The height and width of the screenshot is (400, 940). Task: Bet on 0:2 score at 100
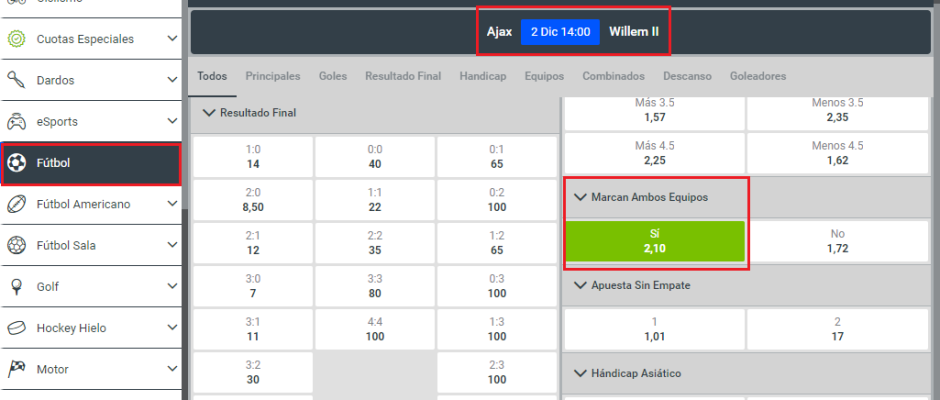[x=497, y=200]
